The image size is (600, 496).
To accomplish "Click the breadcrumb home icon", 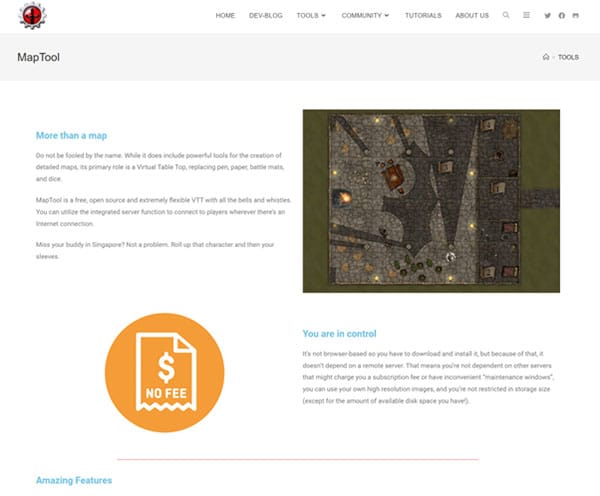I will pyautogui.click(x=546, y=57).
